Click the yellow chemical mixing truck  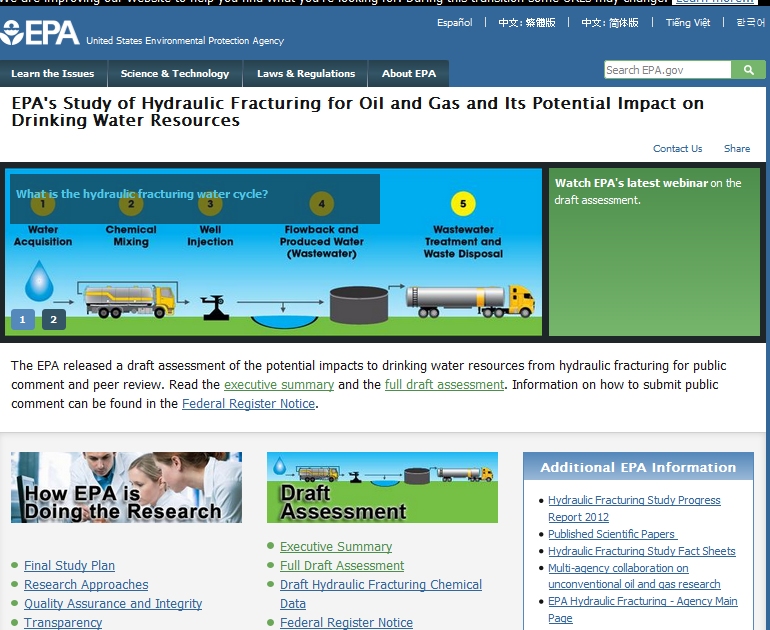pyautogui.click(x=130, y=301)
